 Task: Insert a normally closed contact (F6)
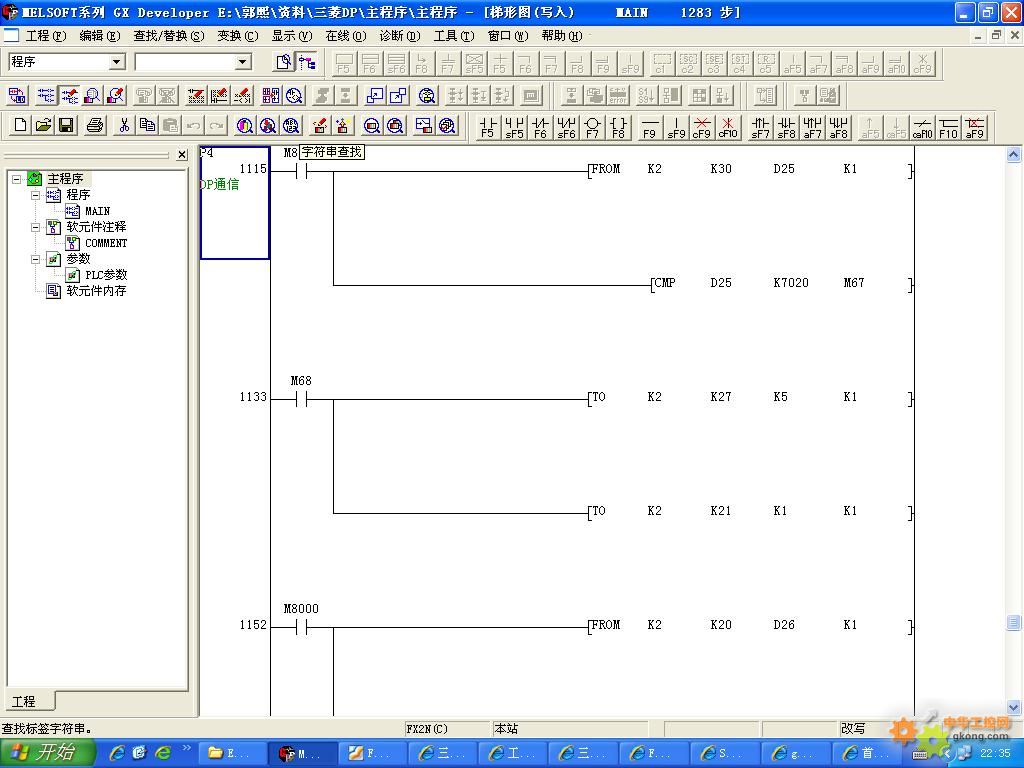(540, 127)
